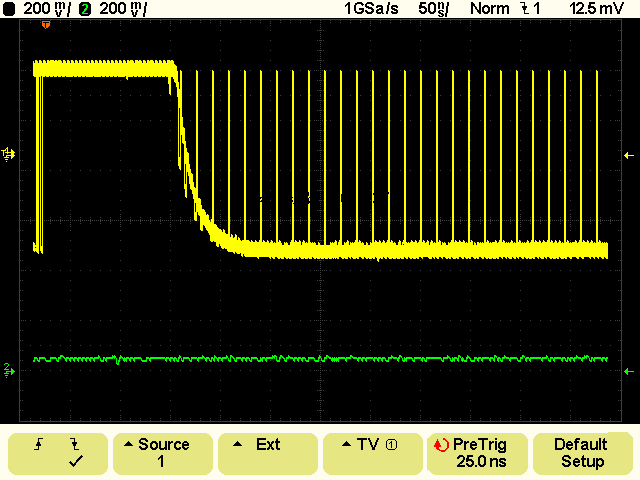The image size is (640, 480).
Task: Click the Norm trigger mode label
Action: pyautogui.click(x=490, y=9)
